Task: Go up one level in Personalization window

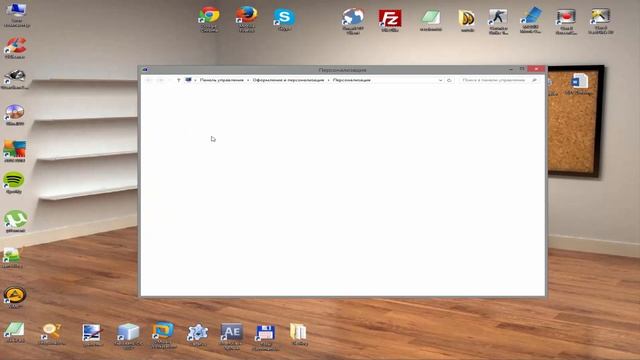Action: coord(178,80)
